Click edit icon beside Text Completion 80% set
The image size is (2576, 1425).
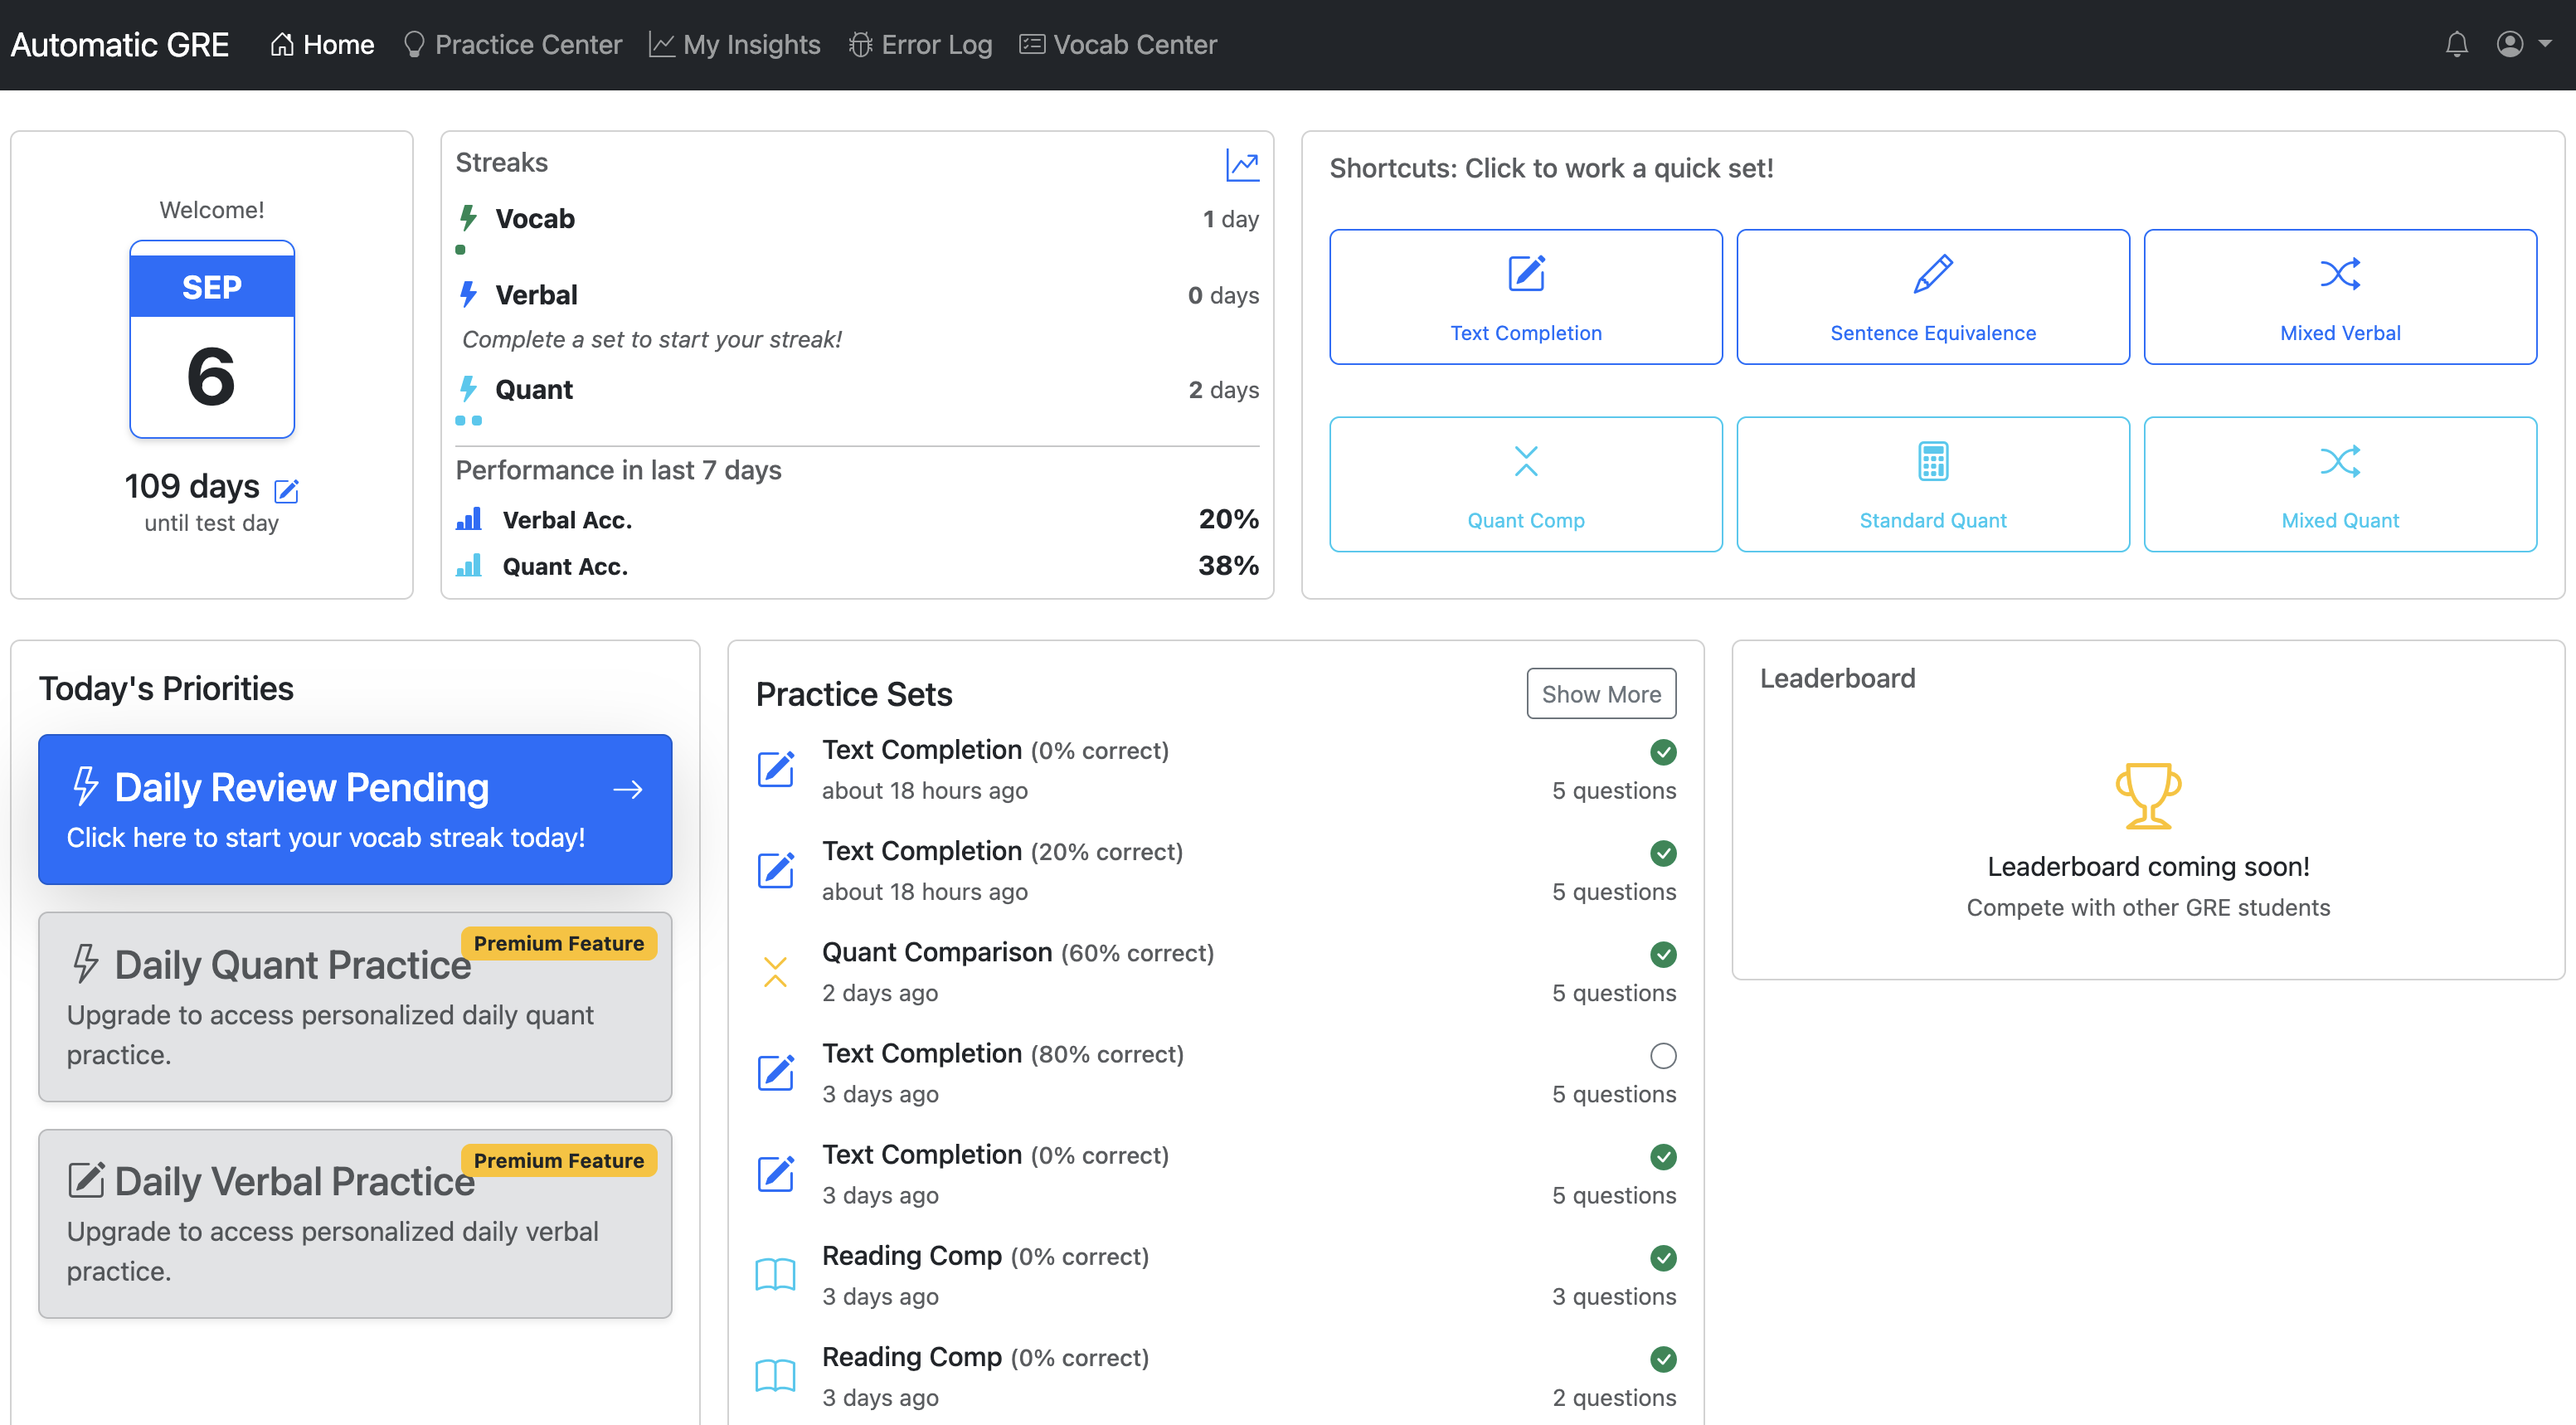tap(775, 1072)
